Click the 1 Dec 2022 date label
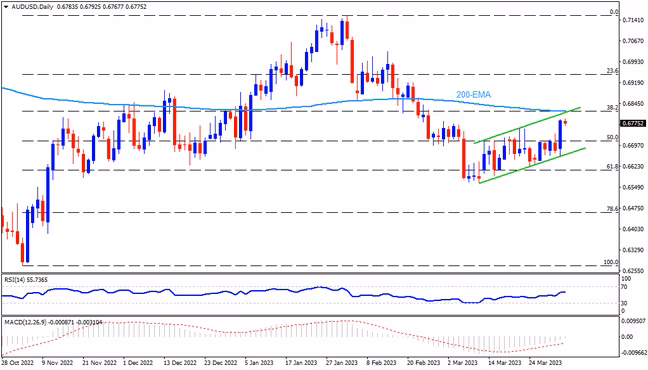Screen dimensions: 648x370 [139, 363]
